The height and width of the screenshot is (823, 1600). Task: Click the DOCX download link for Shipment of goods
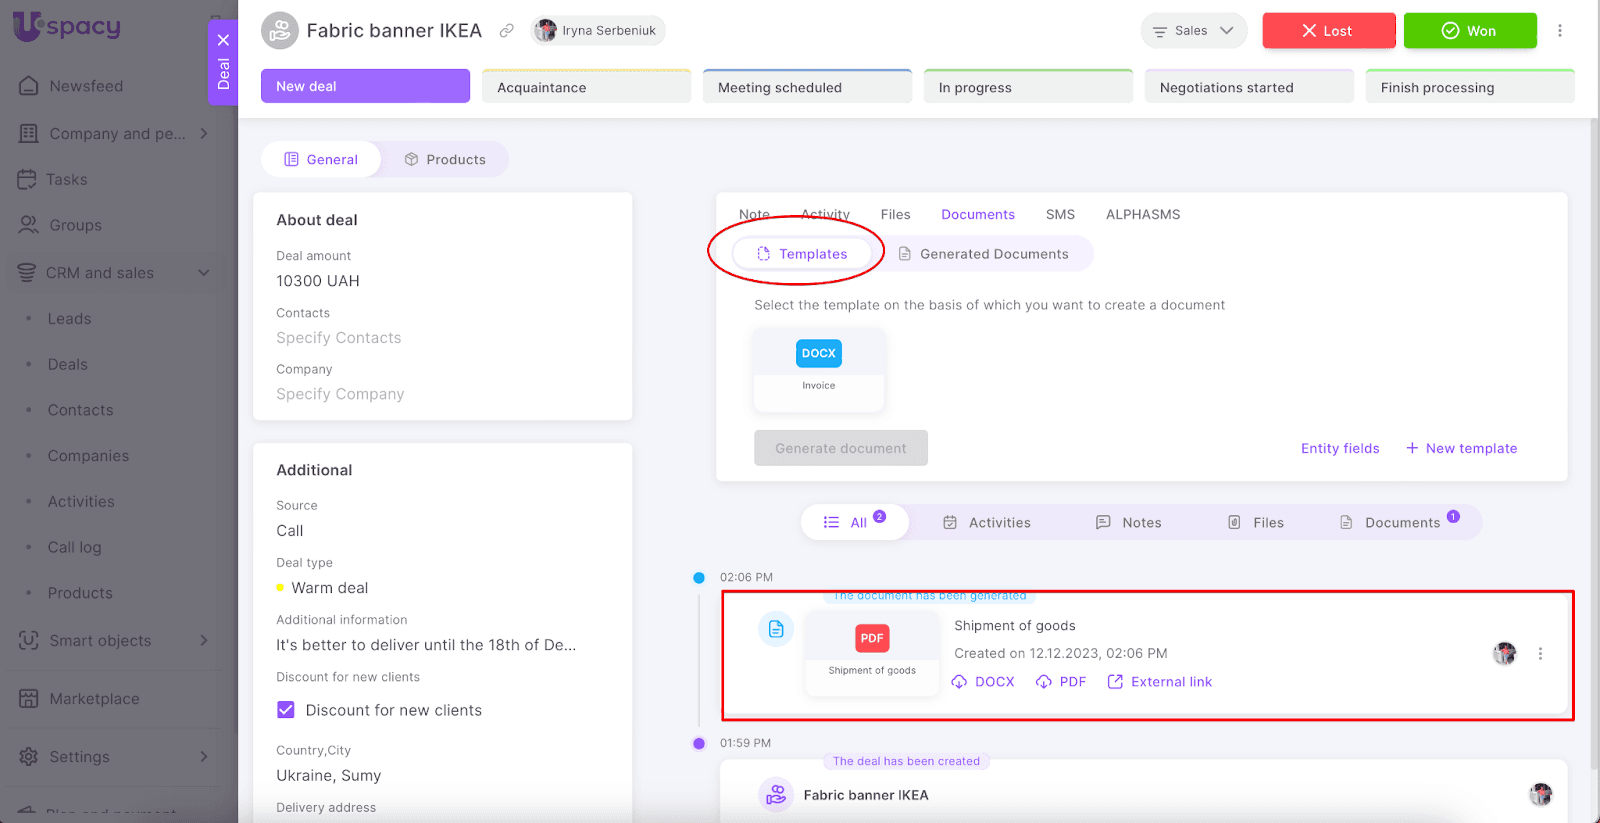(x=983, y=682)
